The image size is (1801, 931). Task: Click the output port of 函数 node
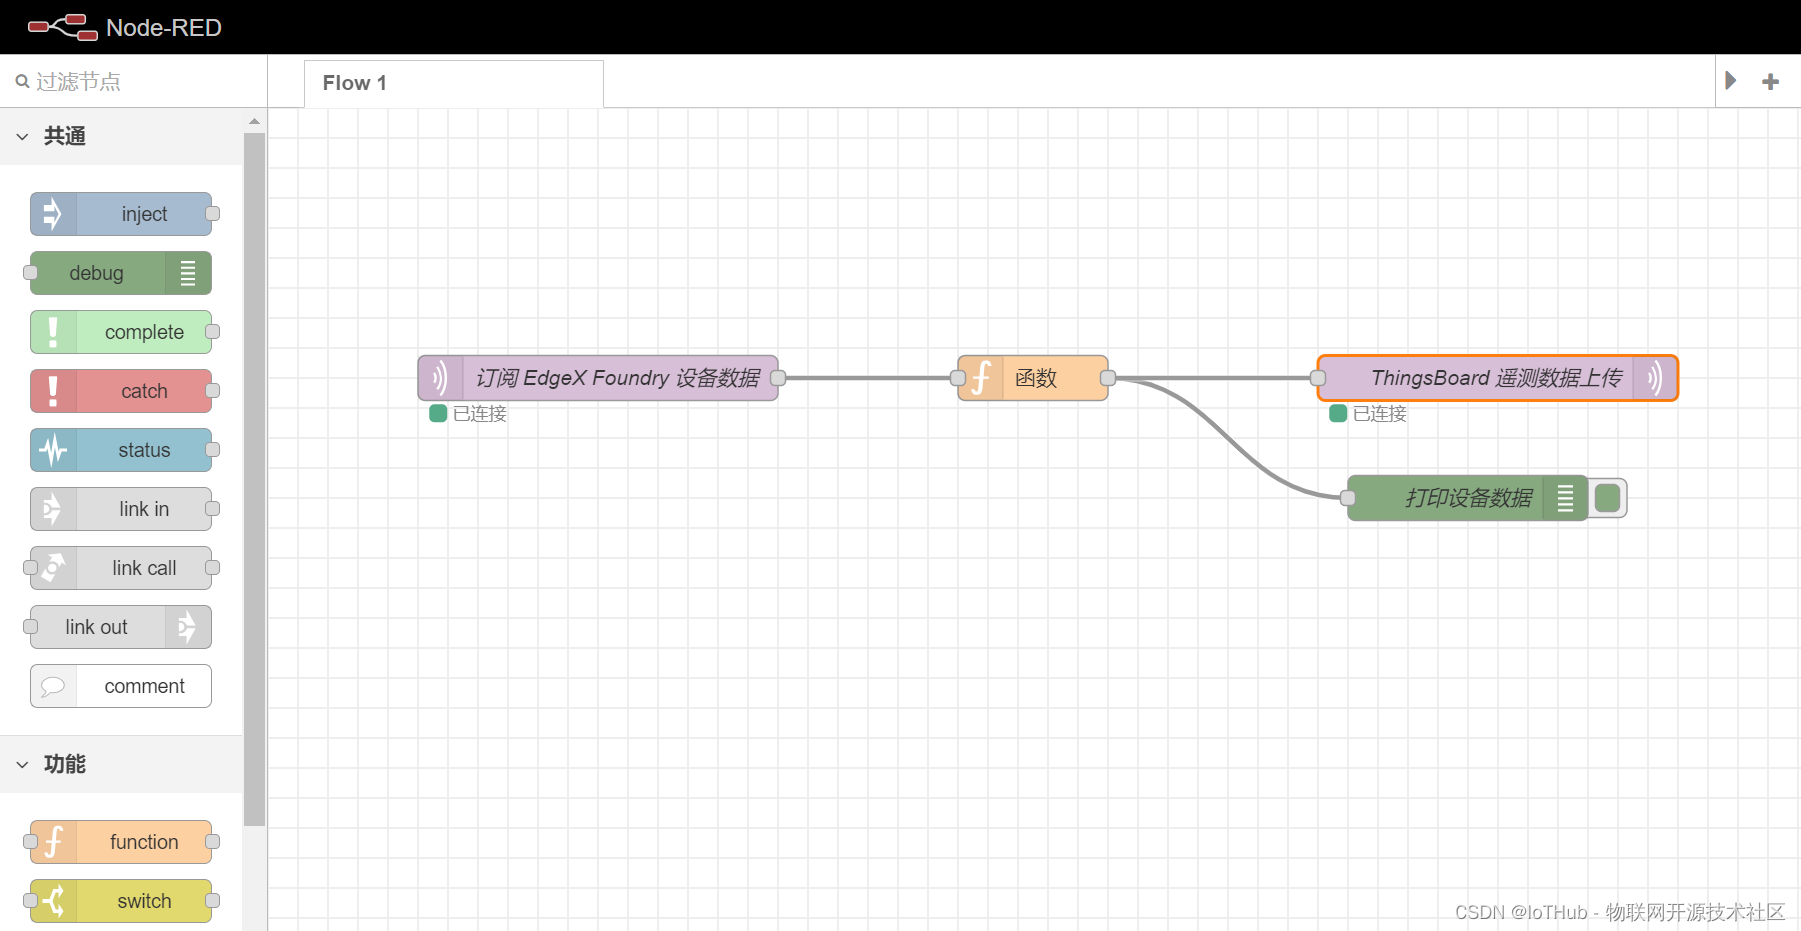(x=1108, y=378)
